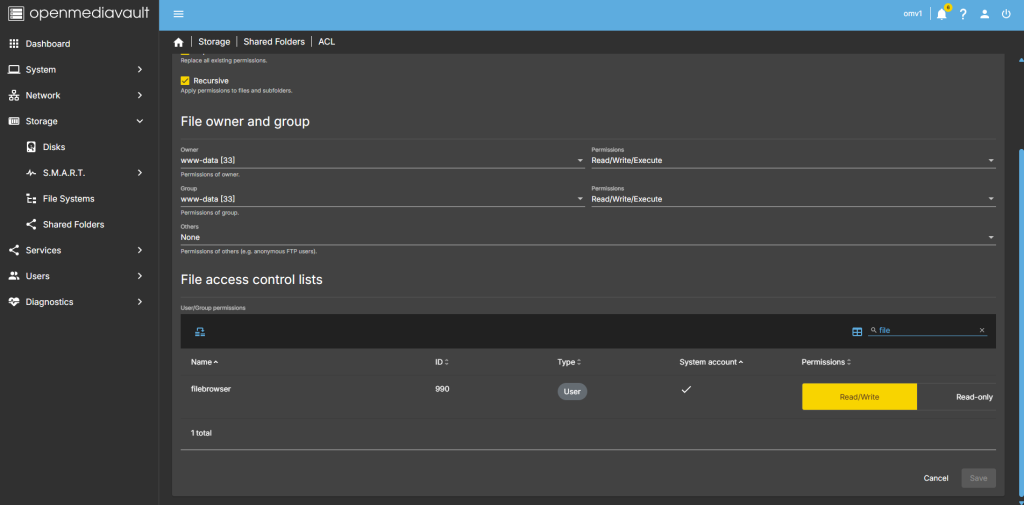The width and height of the screenshot is (1024, 505).
Task: Open the user account icon
Action: (984, 14)
